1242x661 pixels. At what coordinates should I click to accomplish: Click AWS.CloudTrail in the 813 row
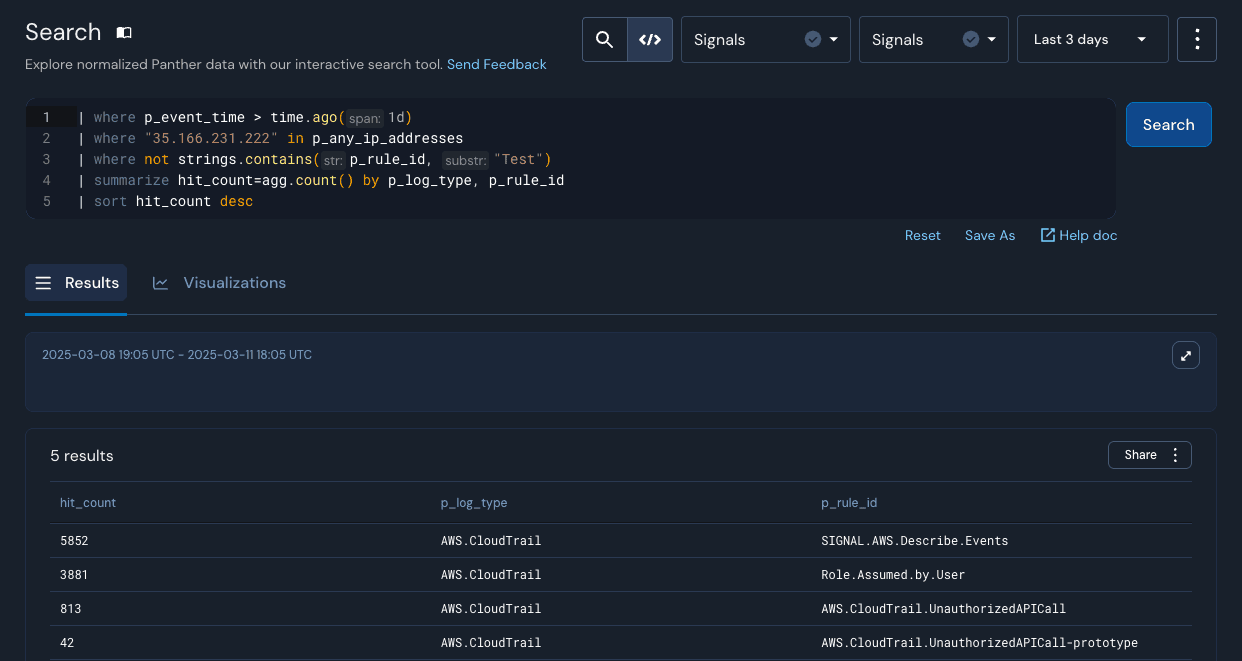[491, 609]
